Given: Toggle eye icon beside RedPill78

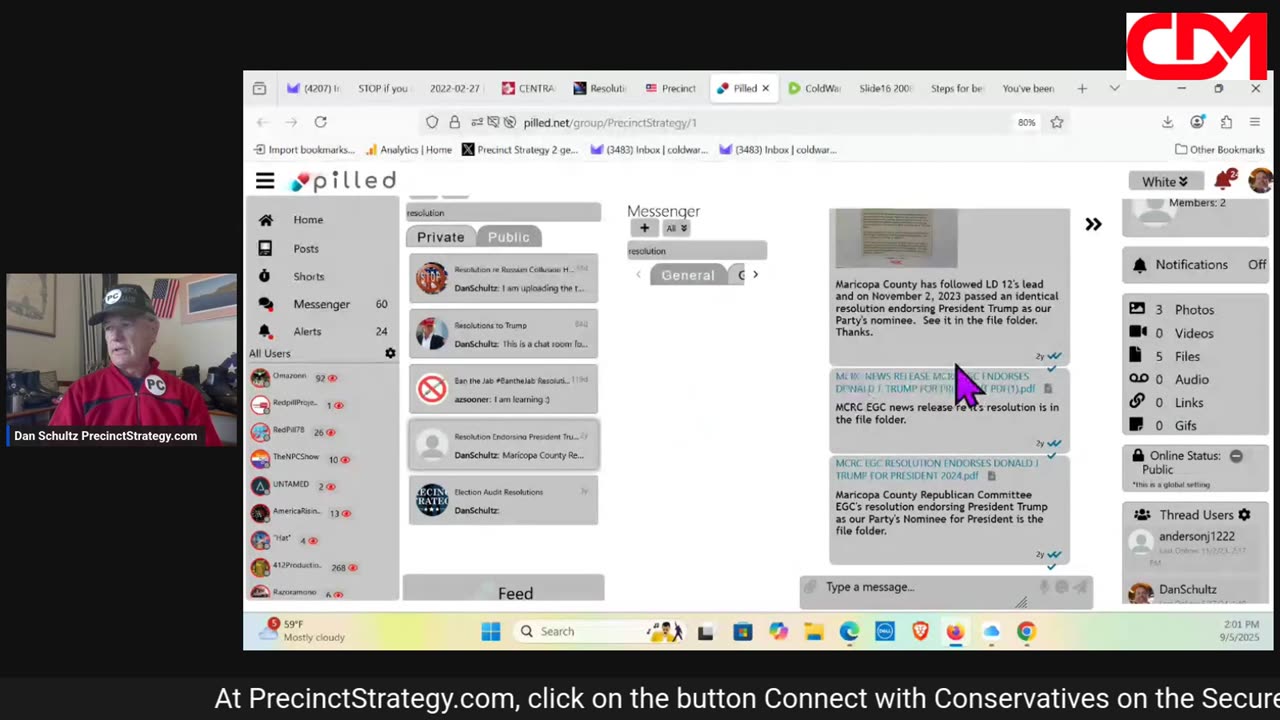Looking at the screenshot, I should click(x=332, y=433).
